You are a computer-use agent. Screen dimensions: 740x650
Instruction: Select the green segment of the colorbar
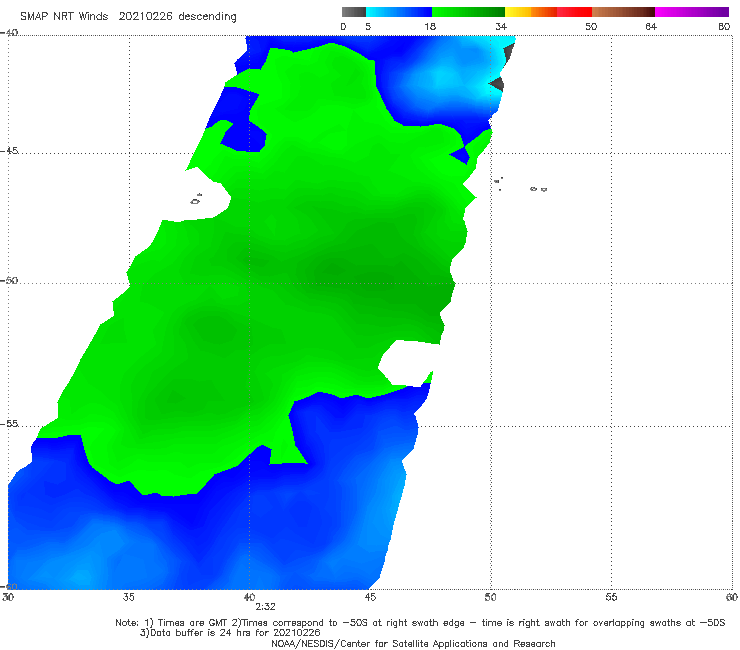click(x=468, y=12)
